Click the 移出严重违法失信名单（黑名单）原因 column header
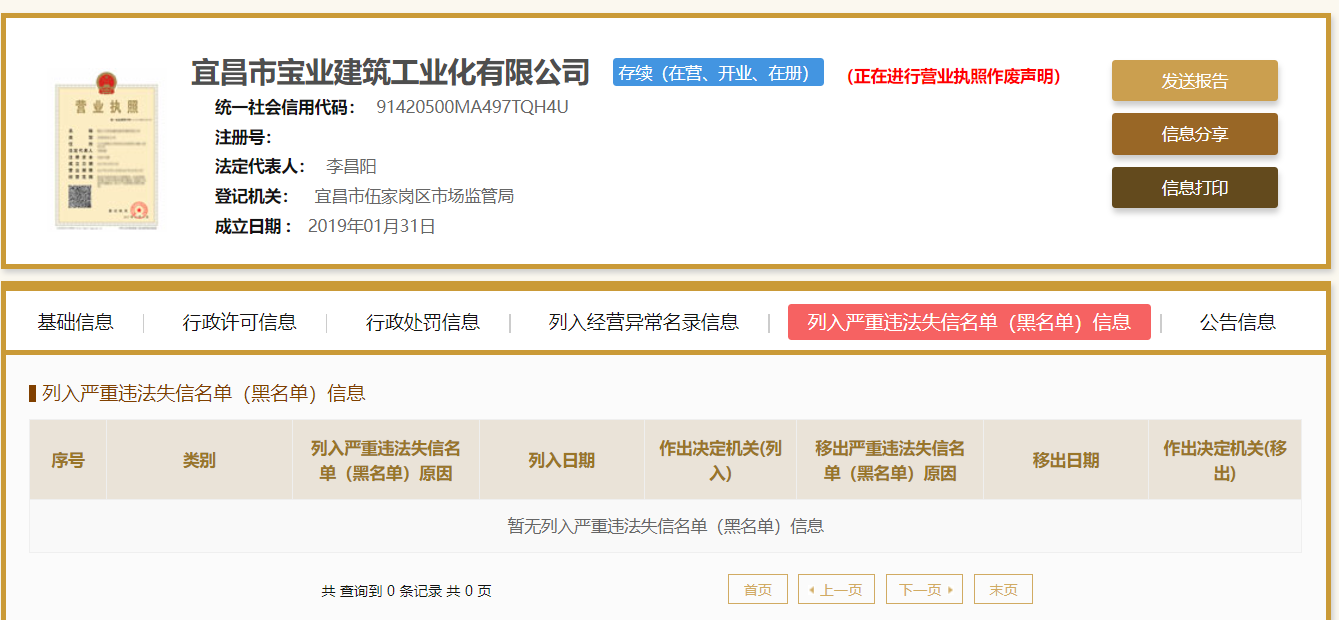Viewport: 1339px width, 620px height. pos(890,460)
